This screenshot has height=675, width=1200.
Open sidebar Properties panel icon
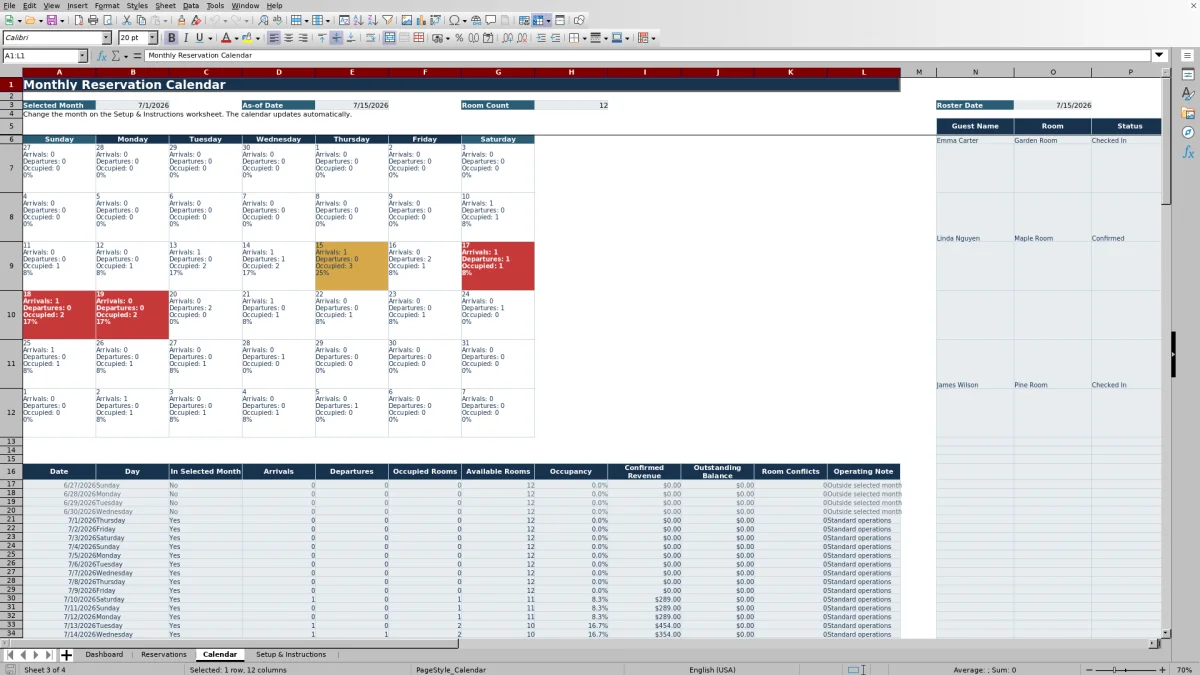coord(1188,74)
